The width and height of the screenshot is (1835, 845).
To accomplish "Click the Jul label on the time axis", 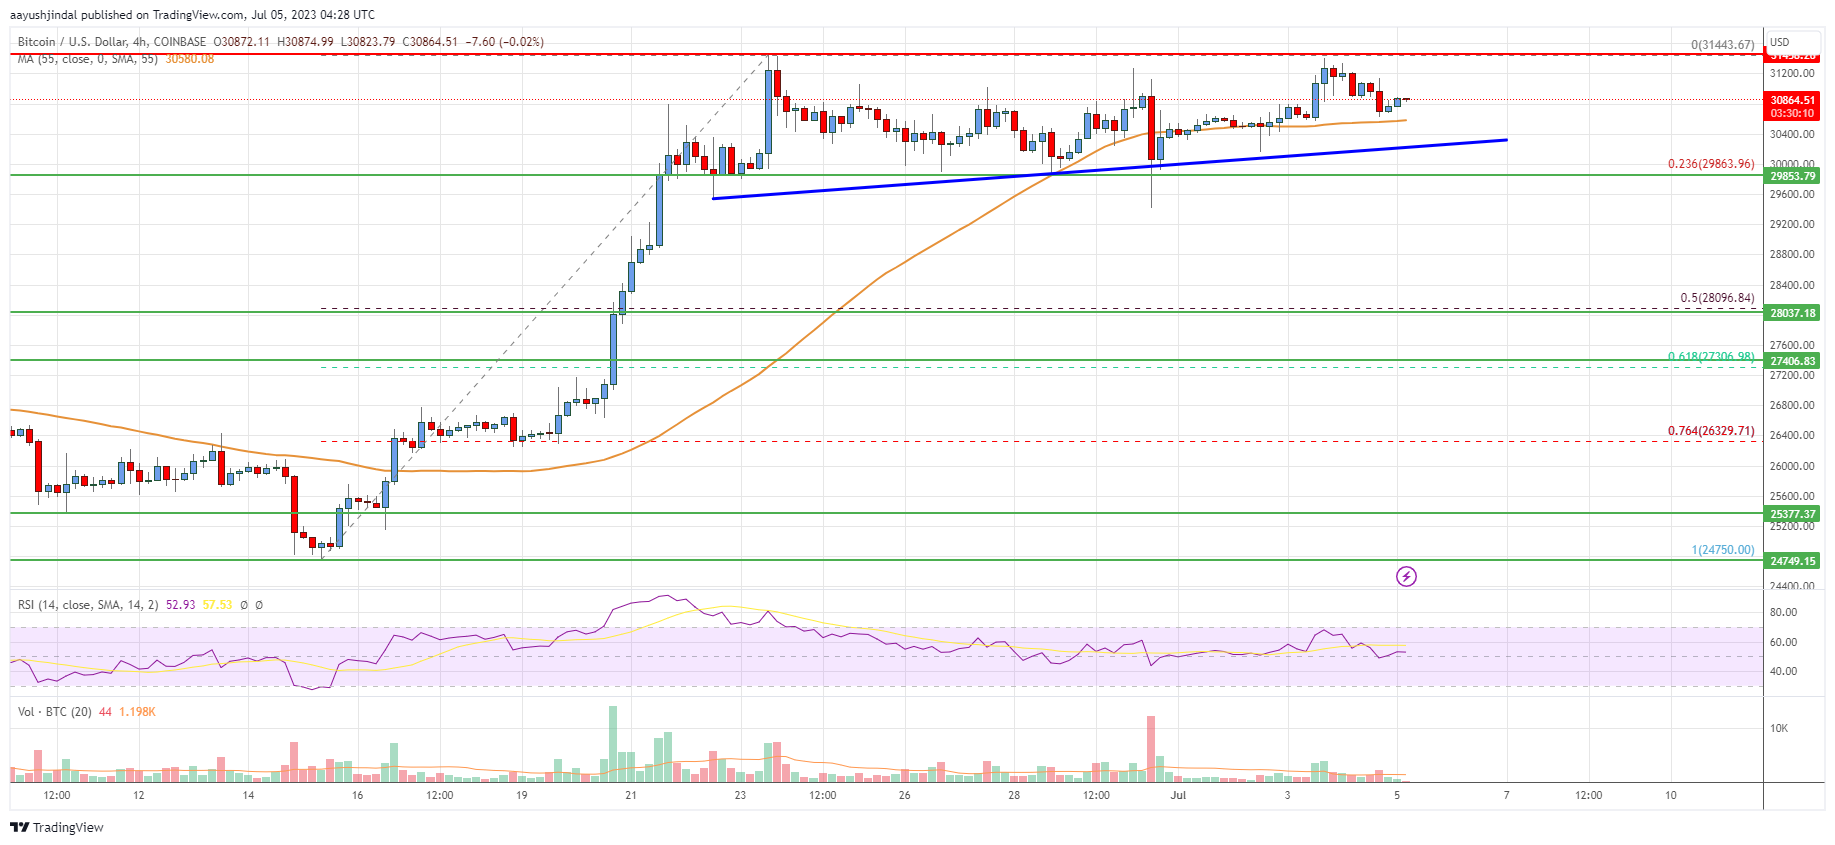I will click(x=1178, y=795).
